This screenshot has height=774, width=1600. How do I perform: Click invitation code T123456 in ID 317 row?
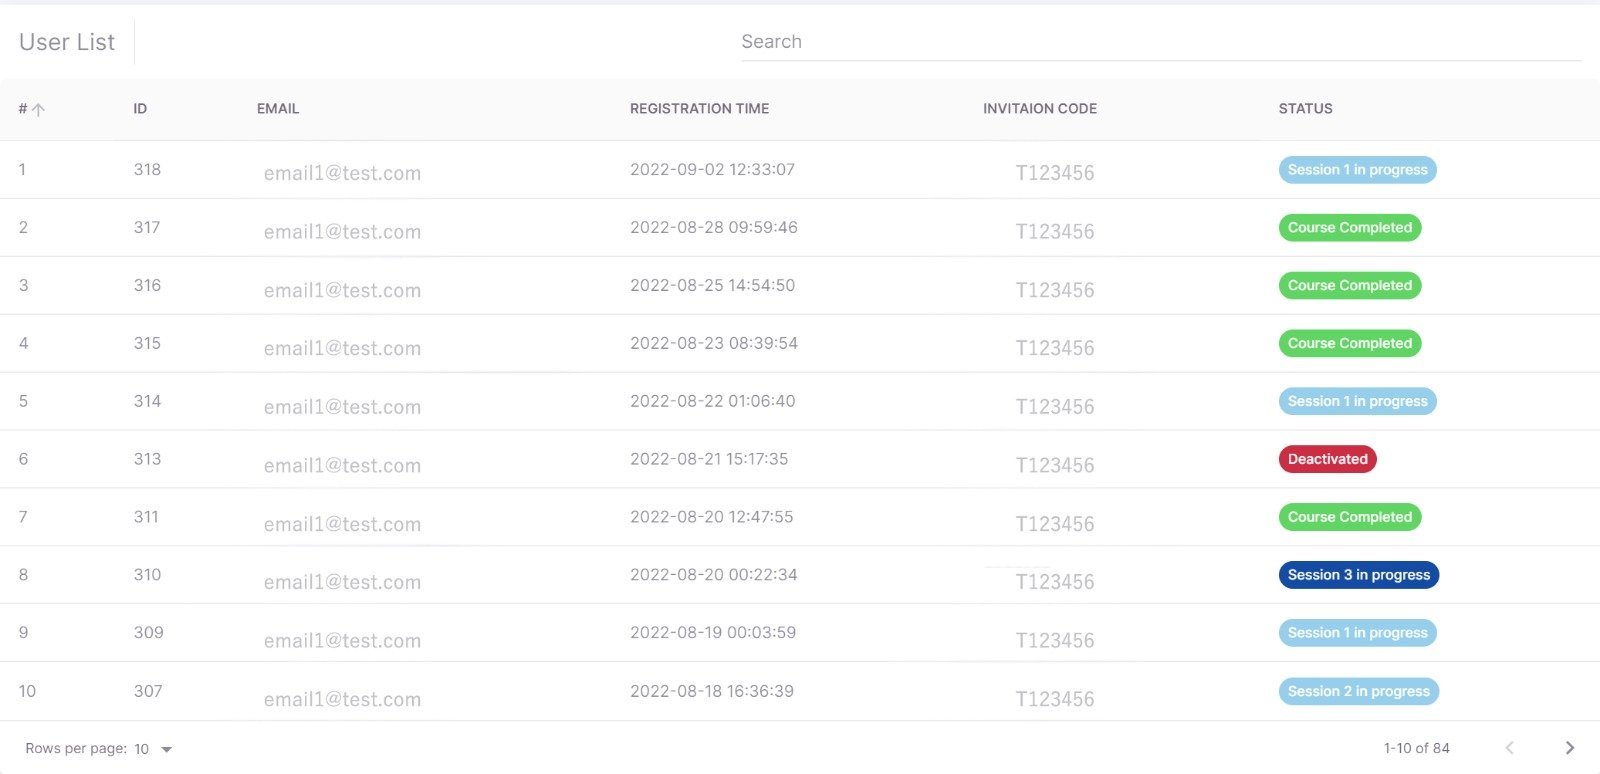(1055, 231)
